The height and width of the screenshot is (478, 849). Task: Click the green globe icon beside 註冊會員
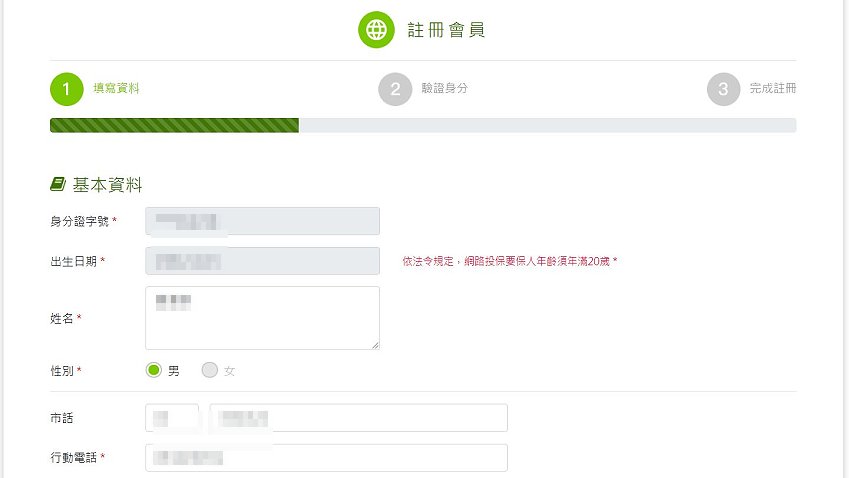click(x=376, y=30)
